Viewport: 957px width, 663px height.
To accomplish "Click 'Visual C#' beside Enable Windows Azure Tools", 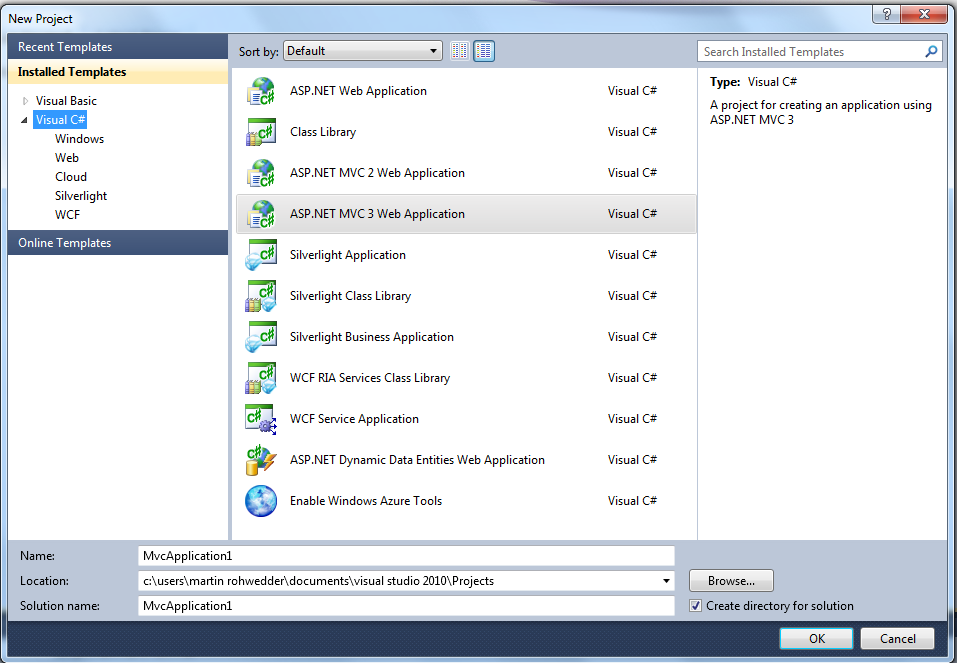I will click(632, 501).
